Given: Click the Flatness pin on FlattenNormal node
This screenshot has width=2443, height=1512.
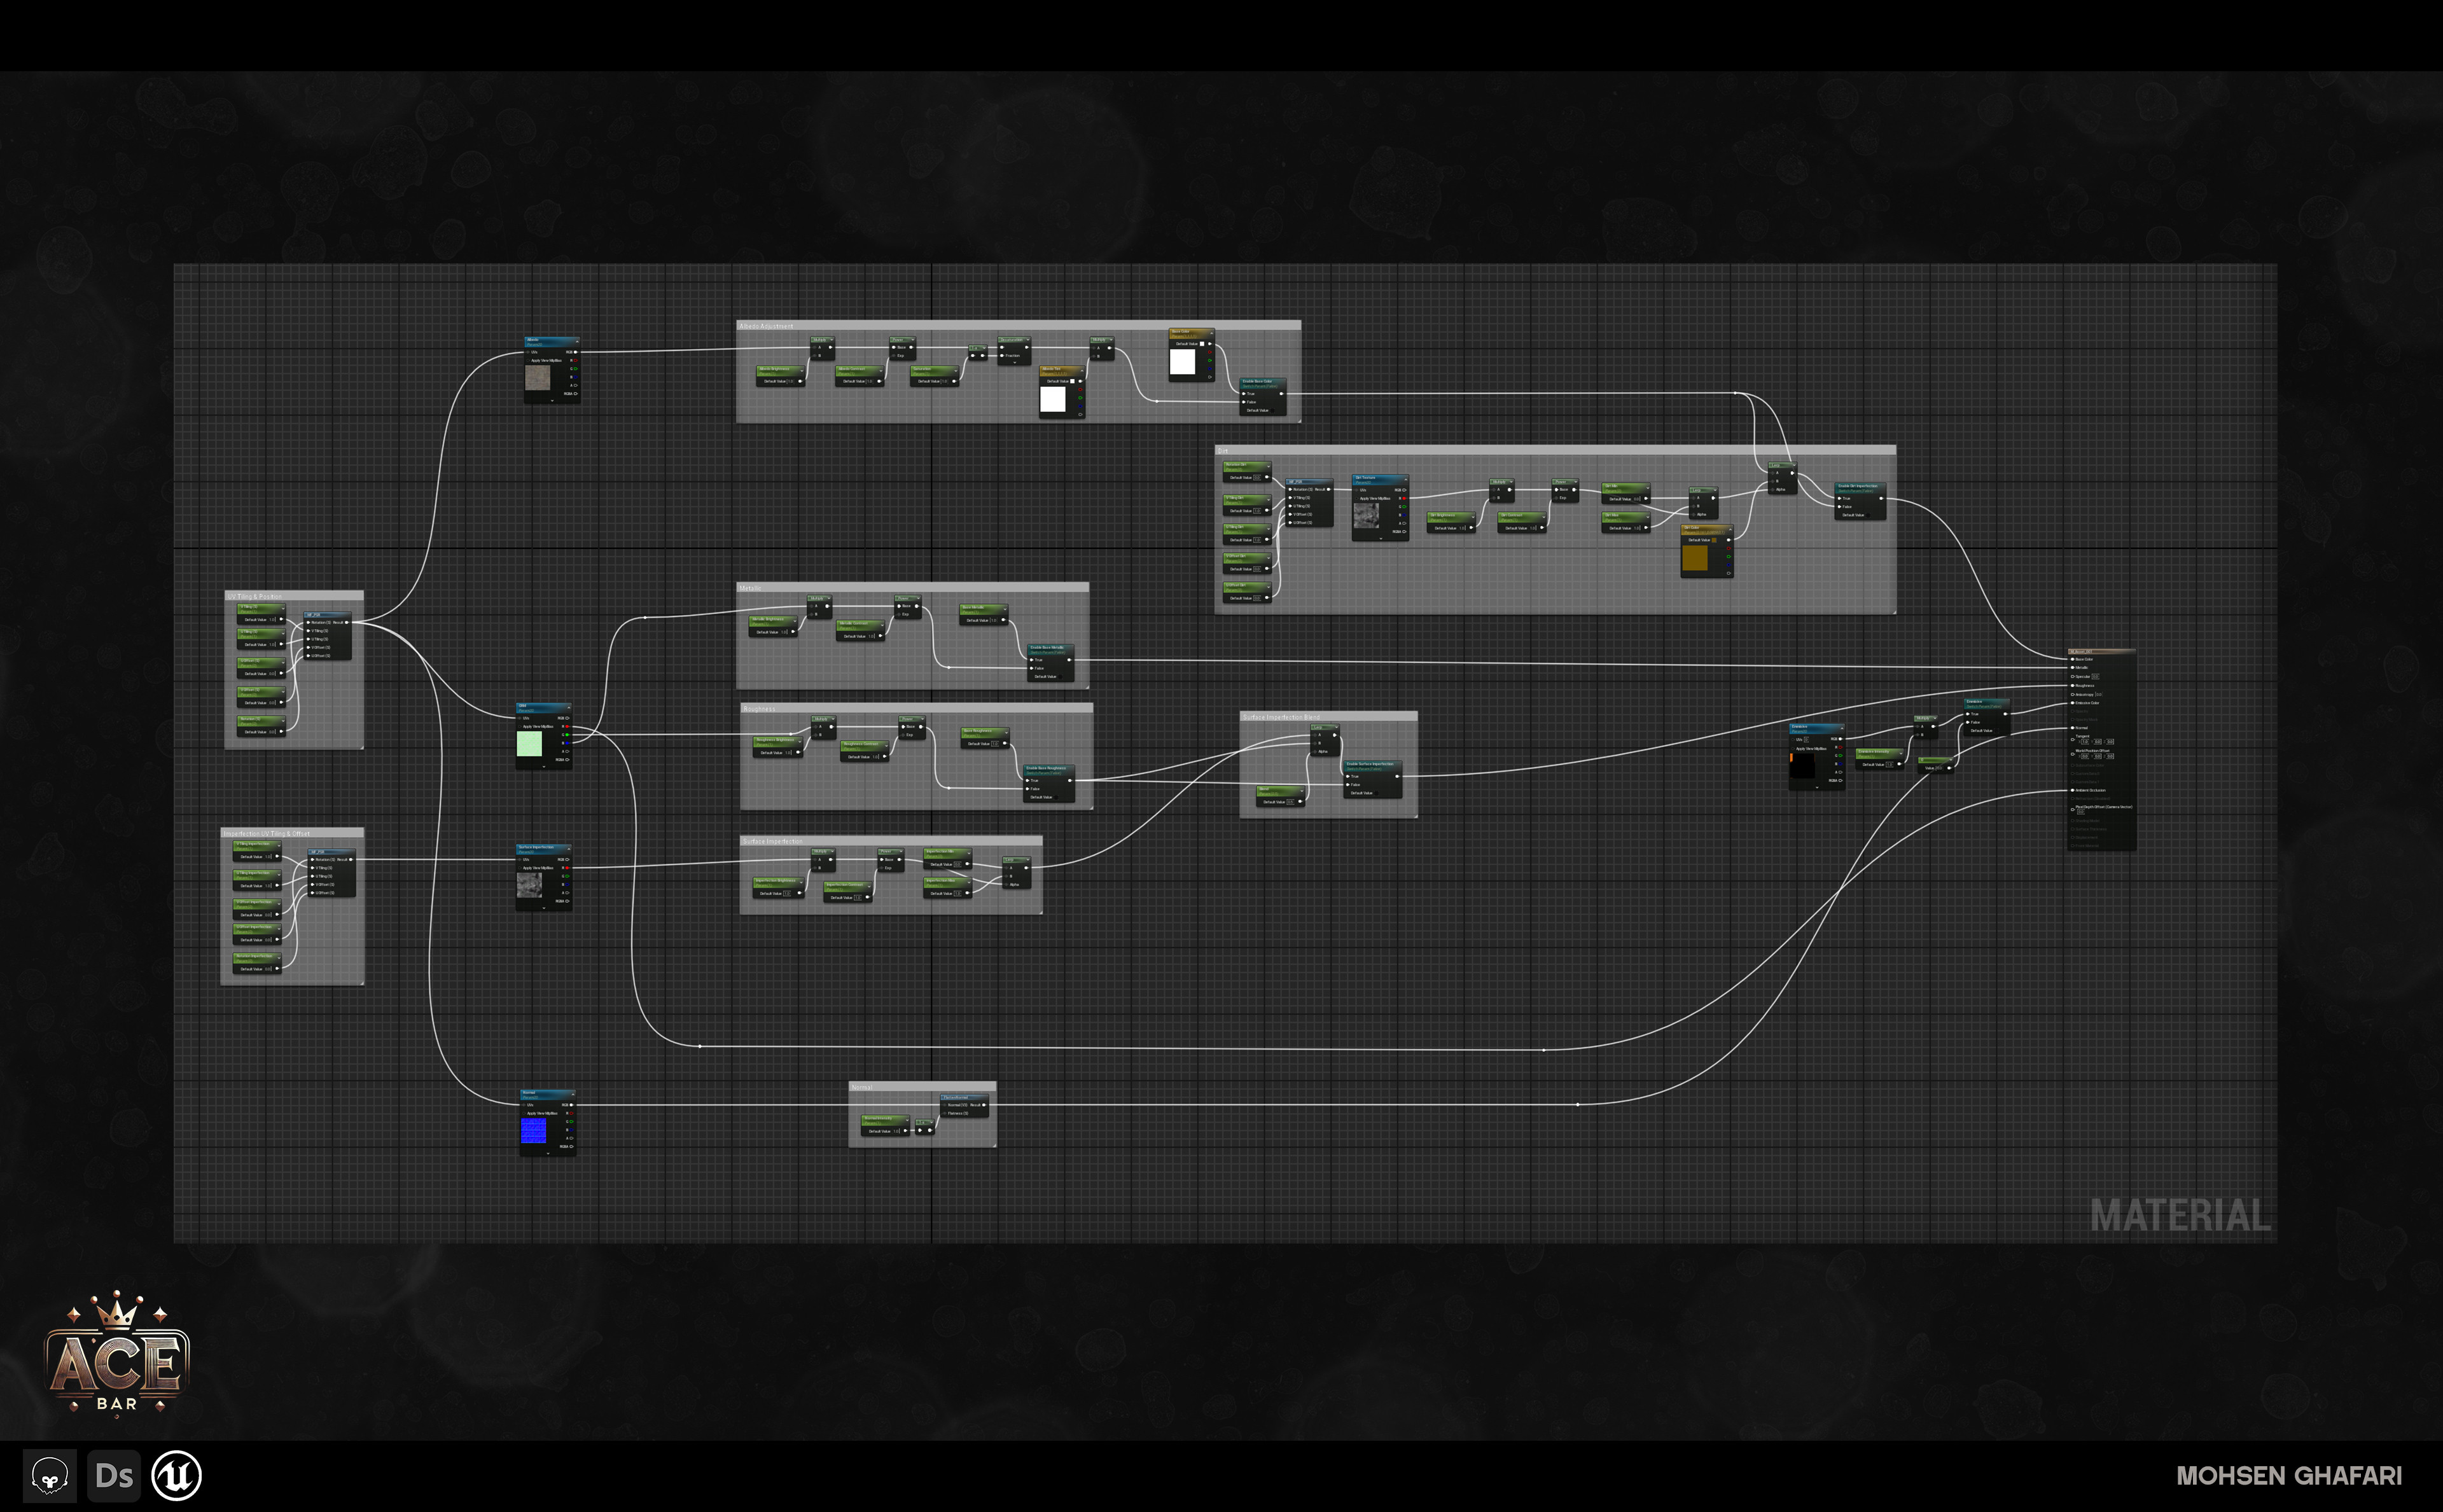Looking at the screenshot, I should 945,1113.
